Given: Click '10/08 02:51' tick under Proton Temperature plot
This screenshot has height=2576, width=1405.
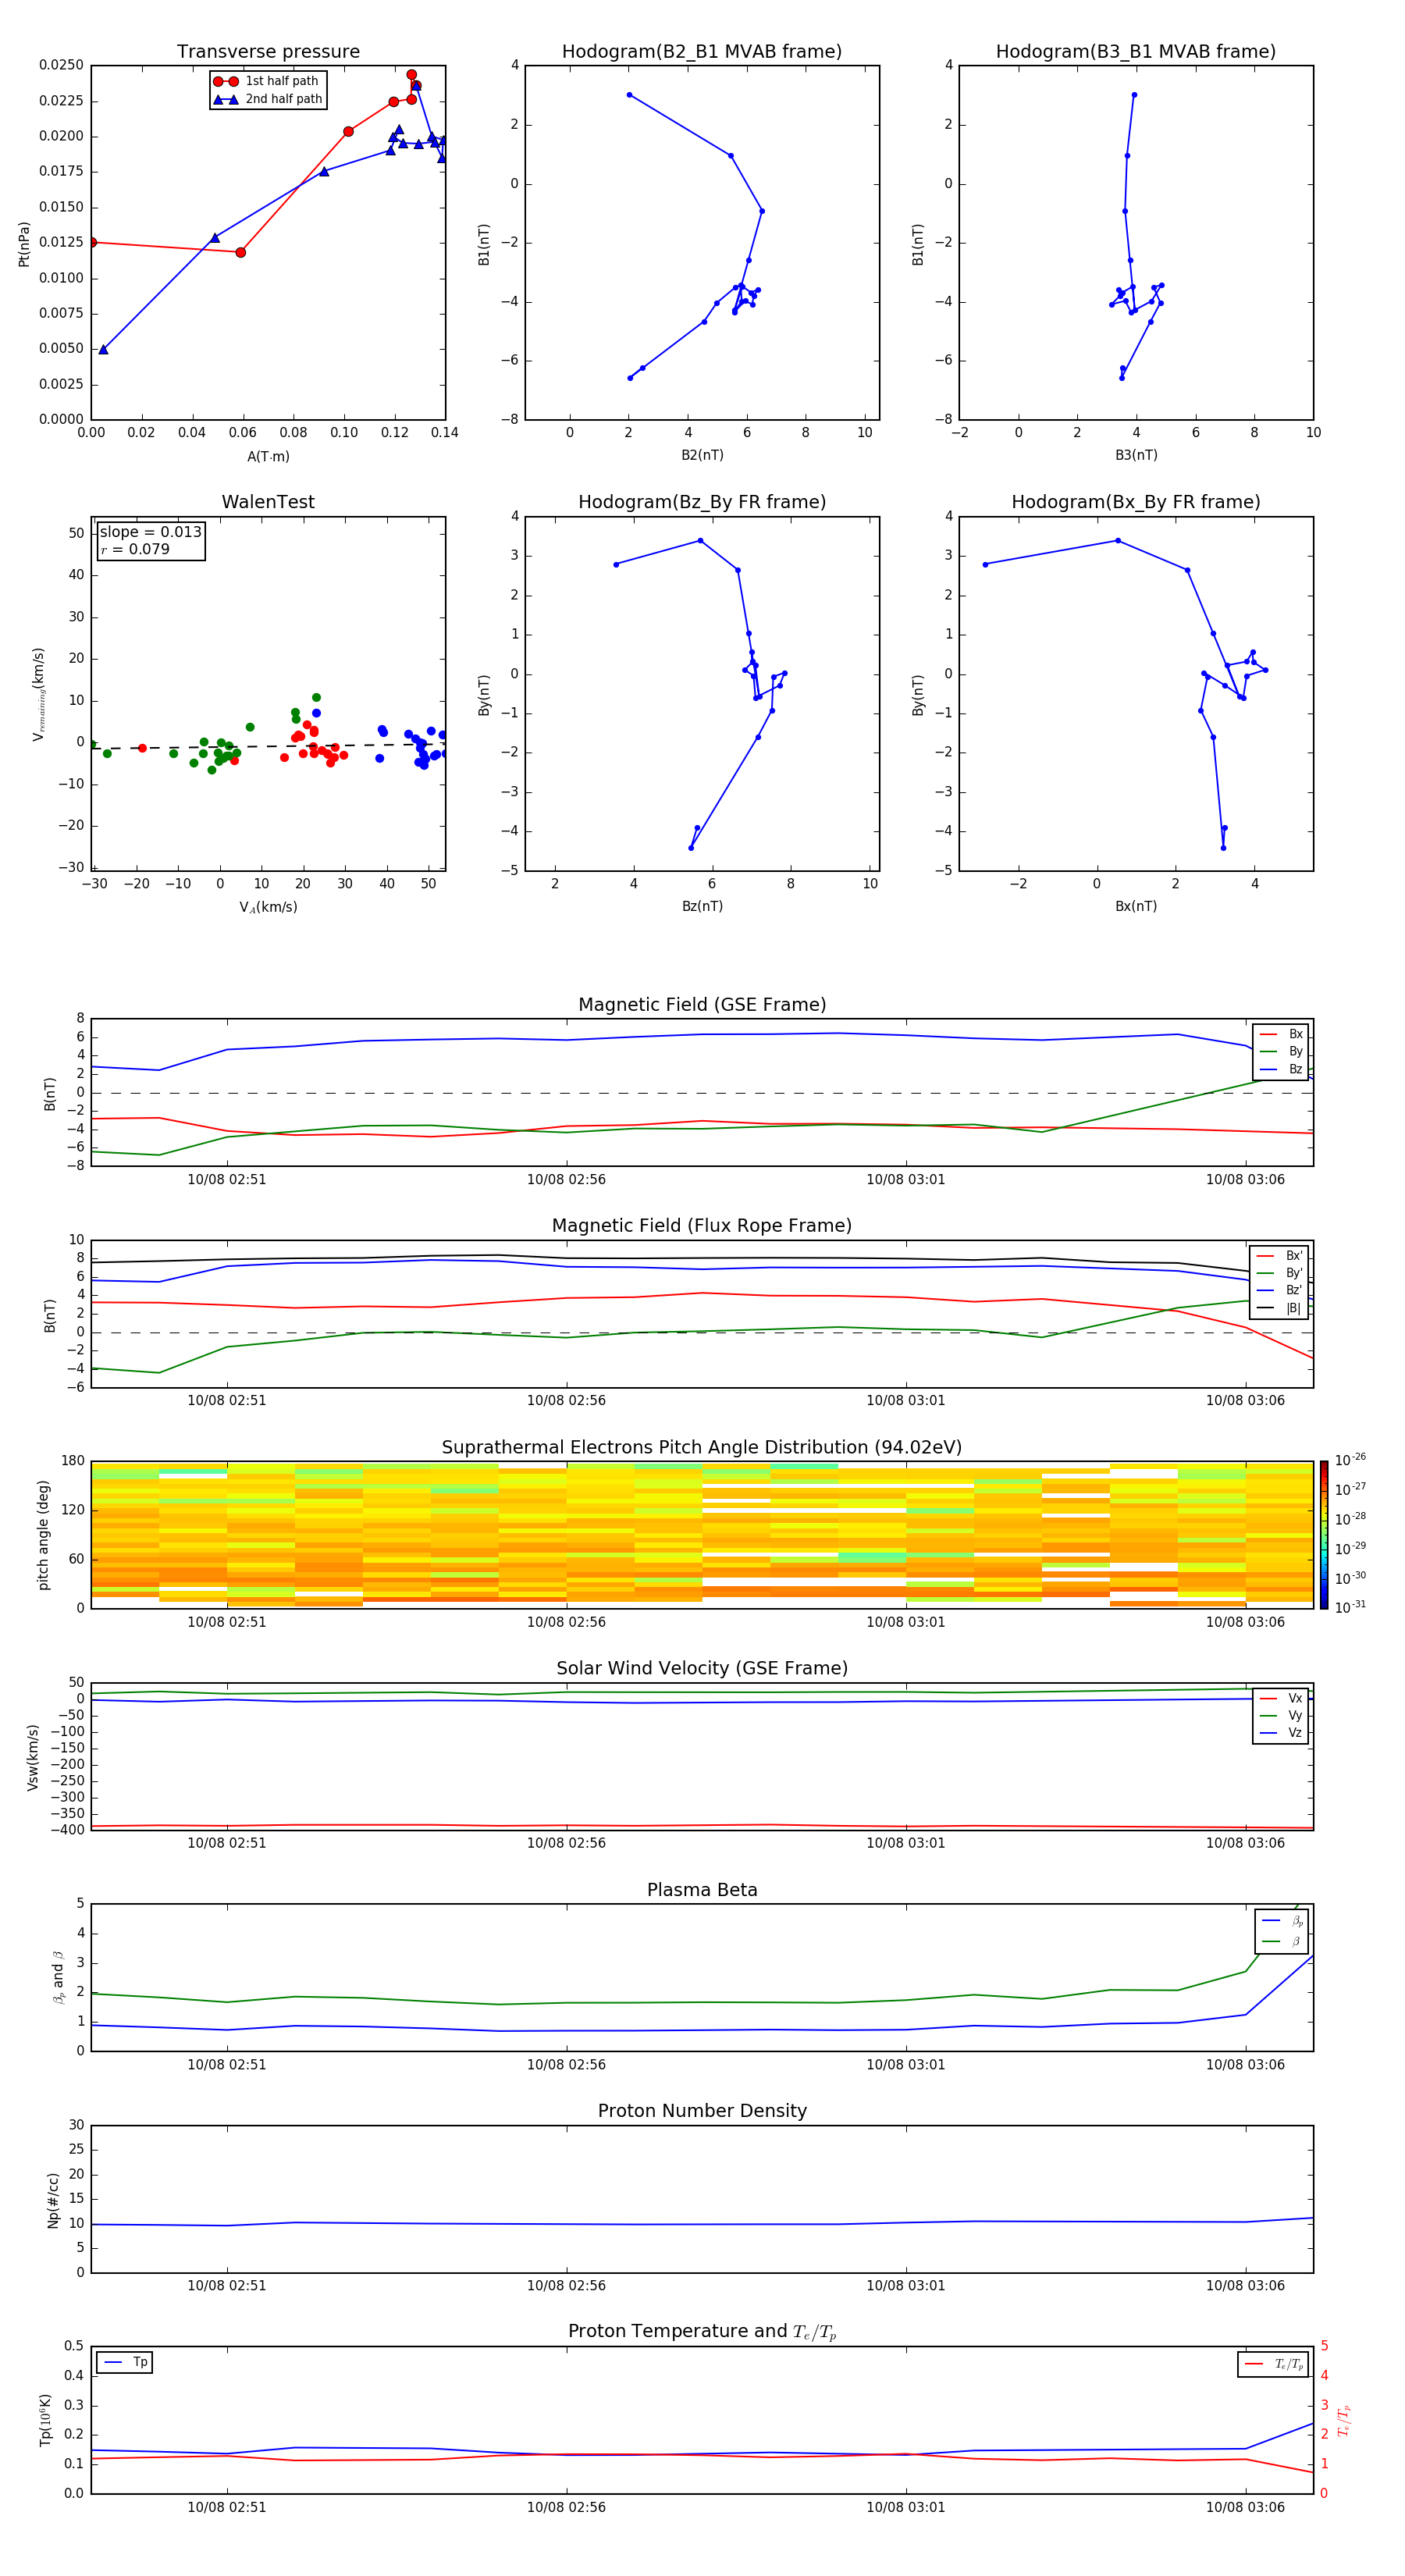Looking at the screenshot, I should point(227,2507).
